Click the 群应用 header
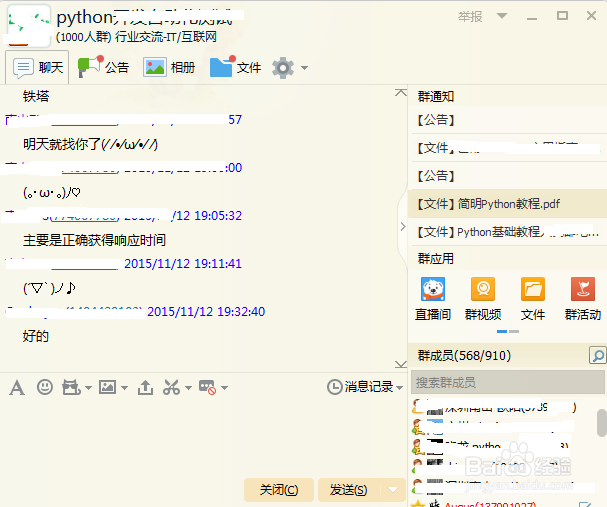The image size is (607, 507). point(436,259)
